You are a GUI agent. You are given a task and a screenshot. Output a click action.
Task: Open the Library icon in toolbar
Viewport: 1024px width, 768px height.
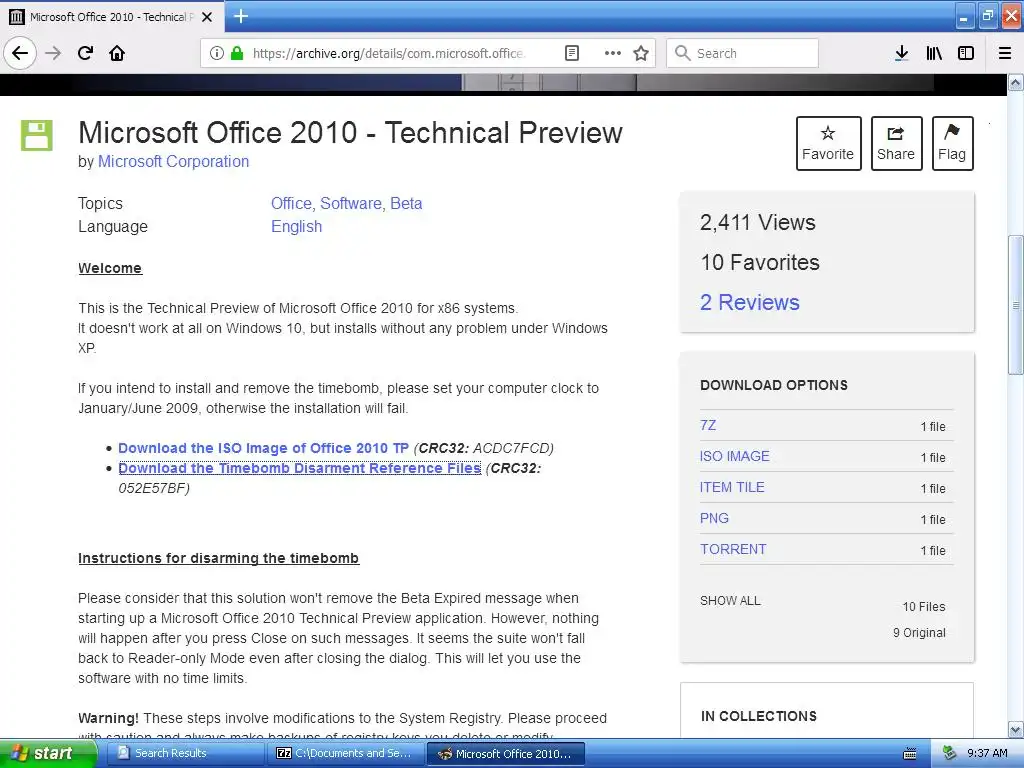[934, 53]
